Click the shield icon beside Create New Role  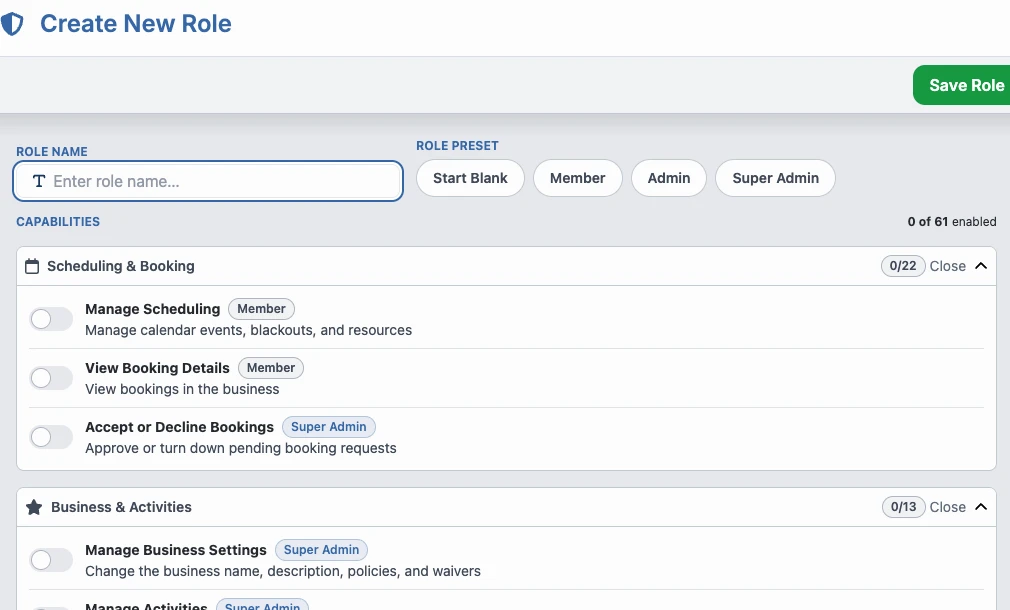[12, 24]
